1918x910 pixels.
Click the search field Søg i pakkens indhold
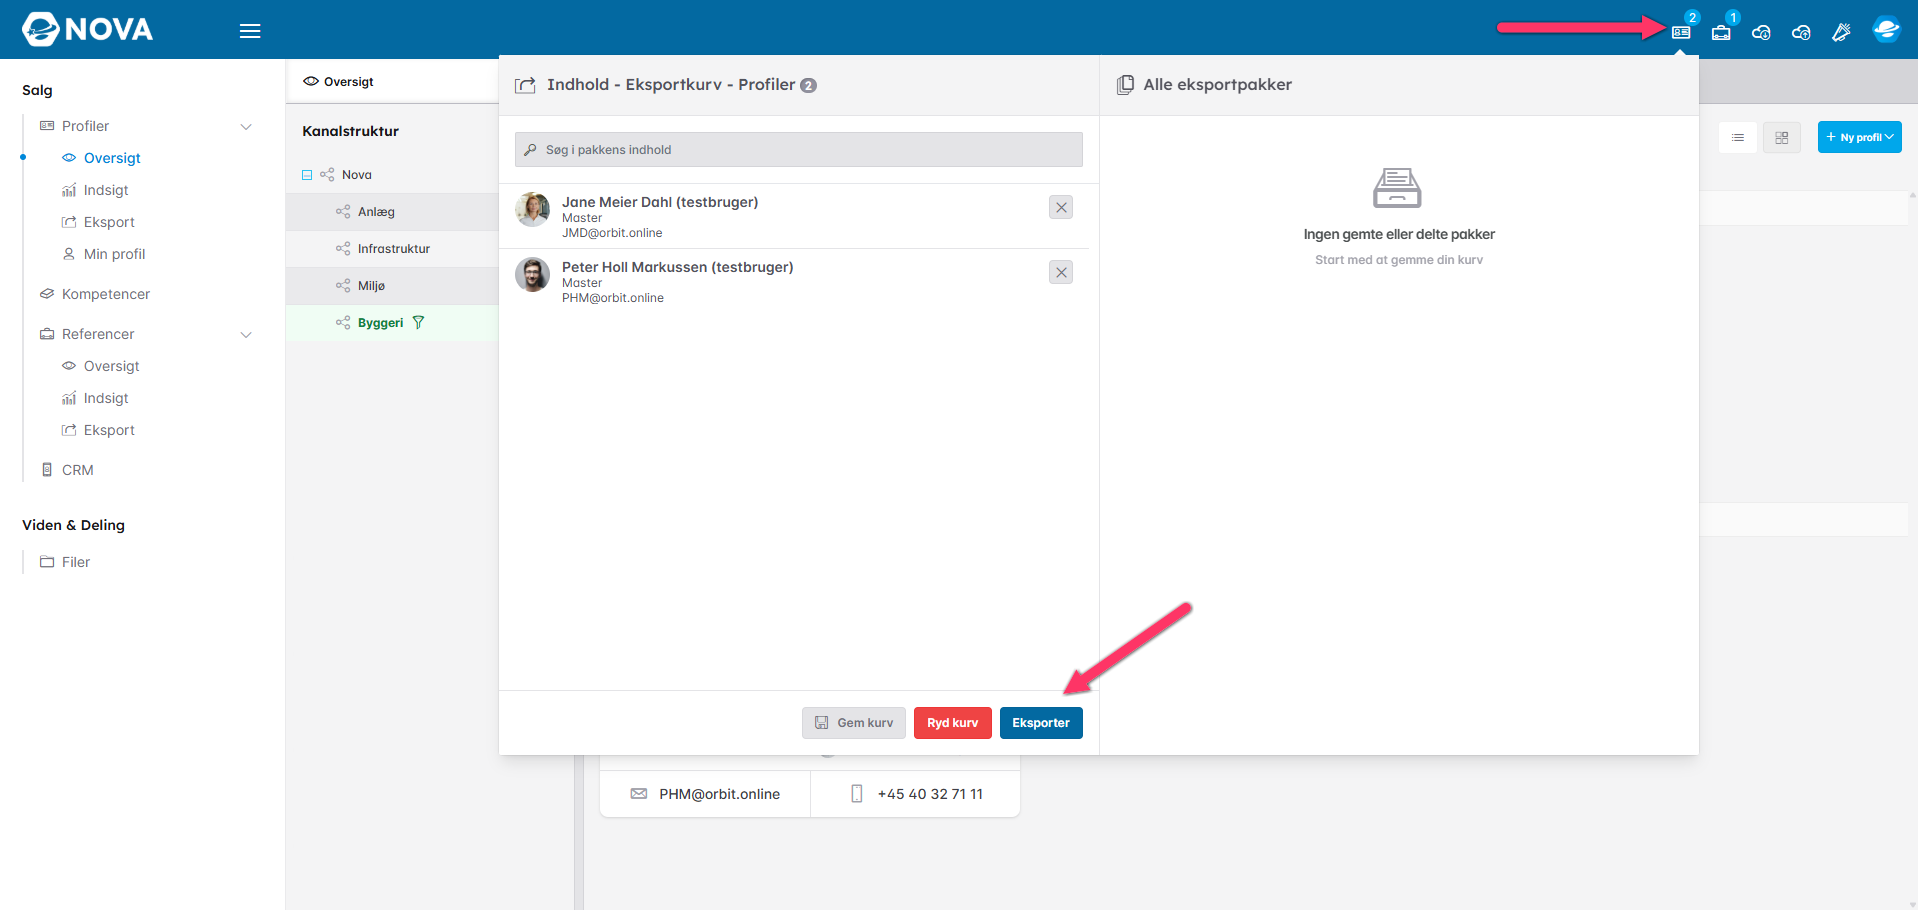click(x=799, y=150)
